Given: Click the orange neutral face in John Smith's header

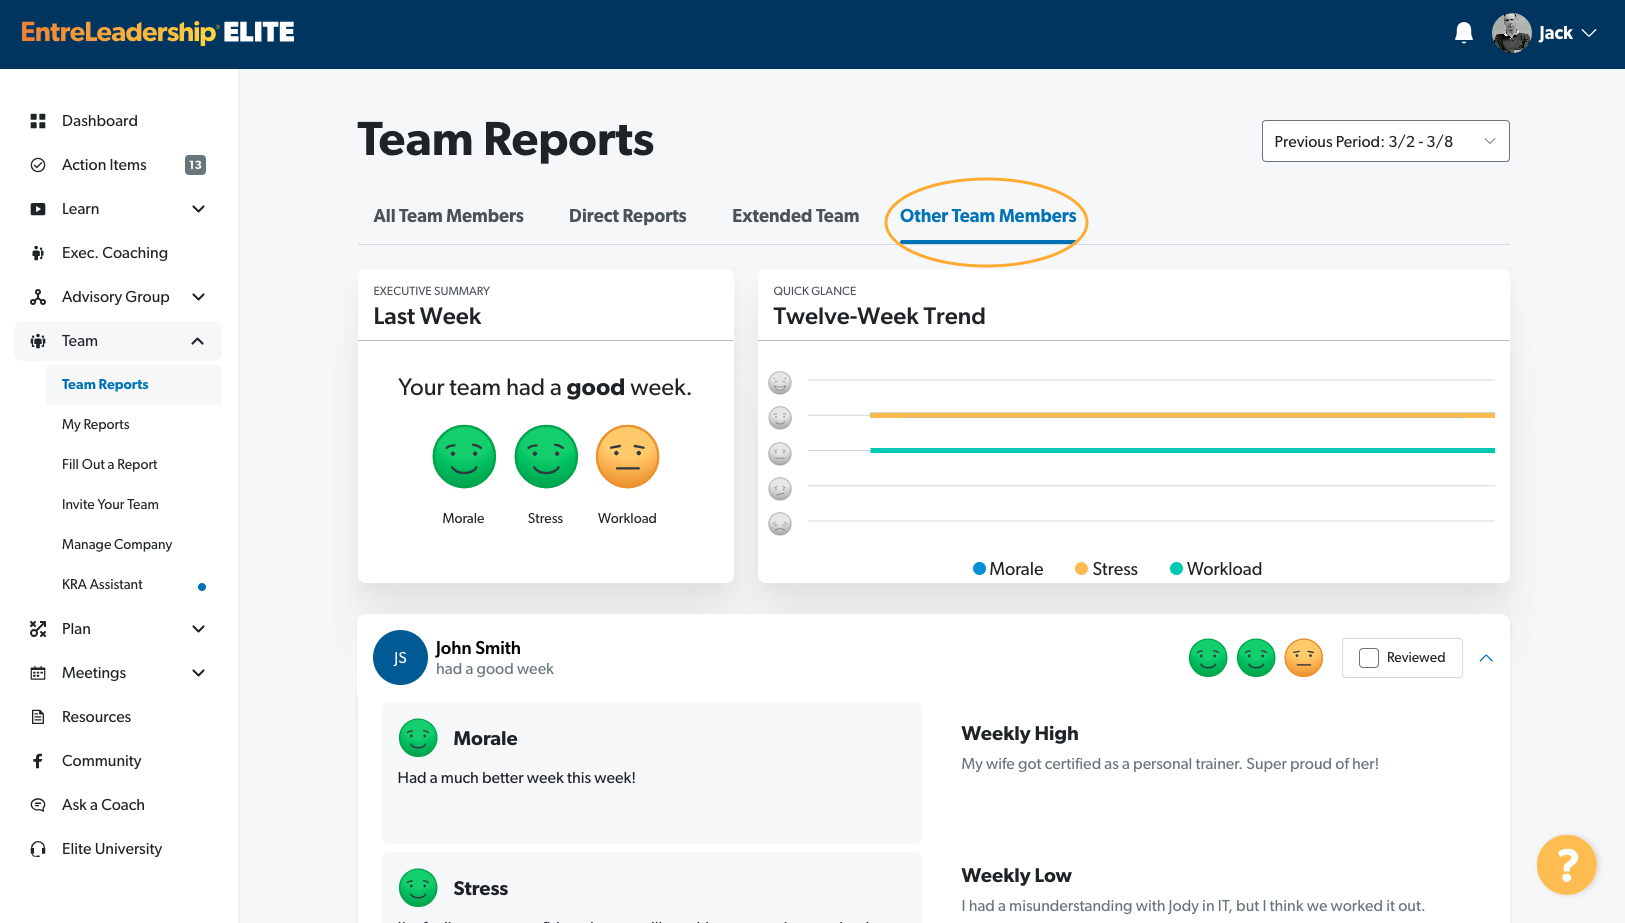Looking at the screenshot, I should 1304,657.
